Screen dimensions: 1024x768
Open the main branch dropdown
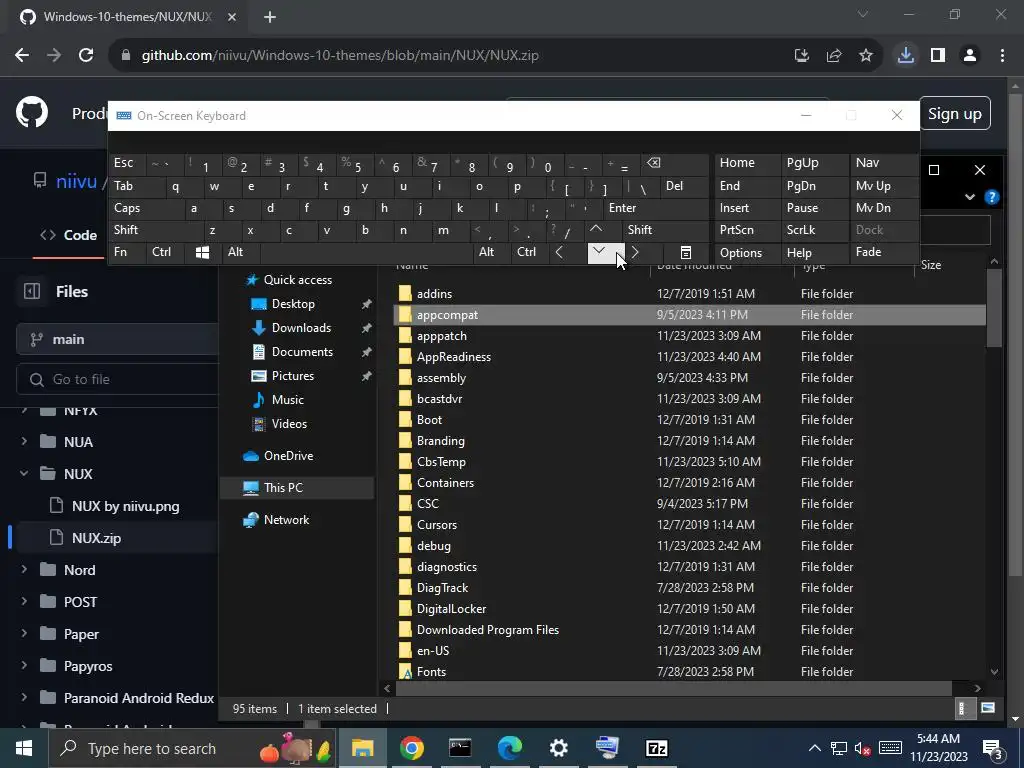(x=118, y=340)
